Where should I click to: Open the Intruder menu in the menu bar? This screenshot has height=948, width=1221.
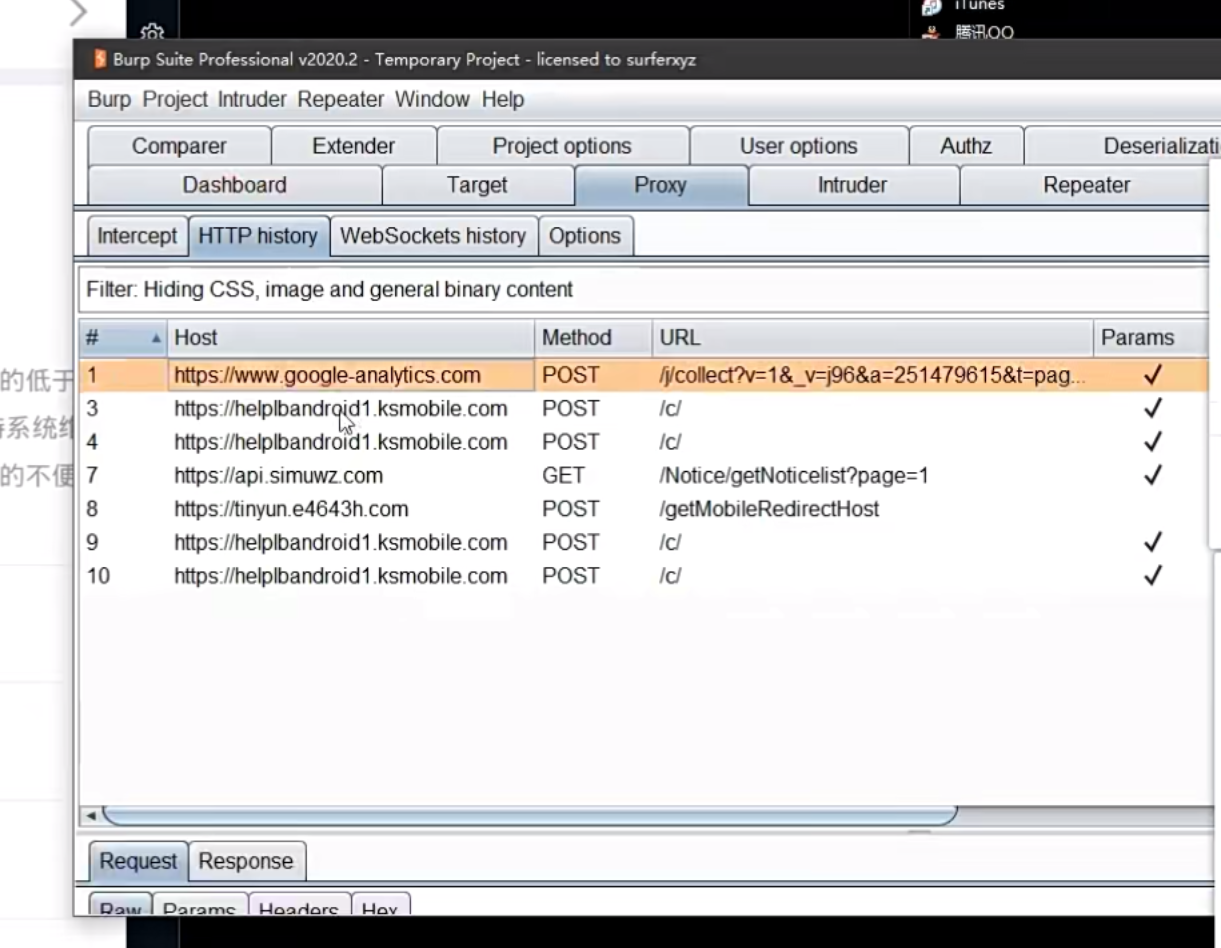(252, 99)
